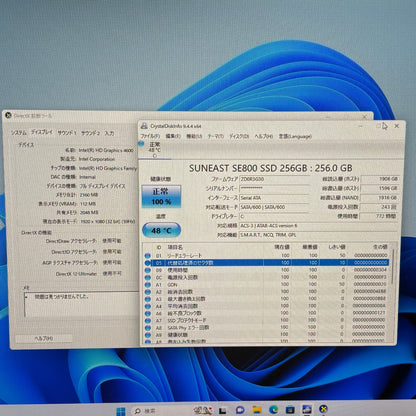This screenshot has height=416, width=416.
Task: Click the masked serial number field
Action: 274,188
